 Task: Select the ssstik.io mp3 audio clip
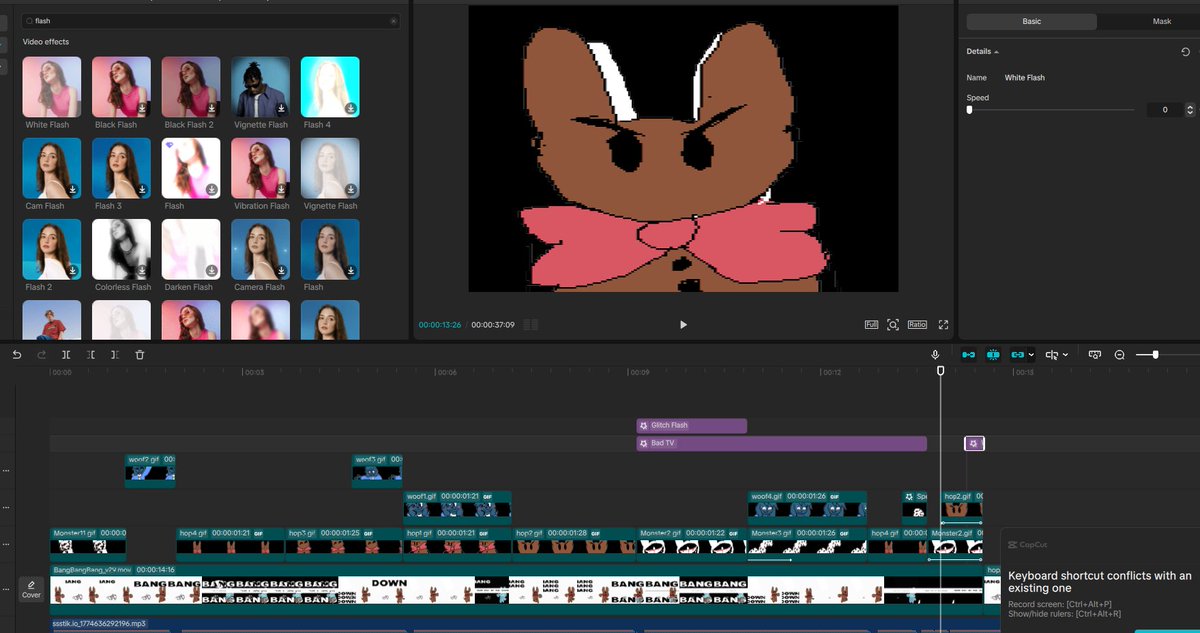515,625
